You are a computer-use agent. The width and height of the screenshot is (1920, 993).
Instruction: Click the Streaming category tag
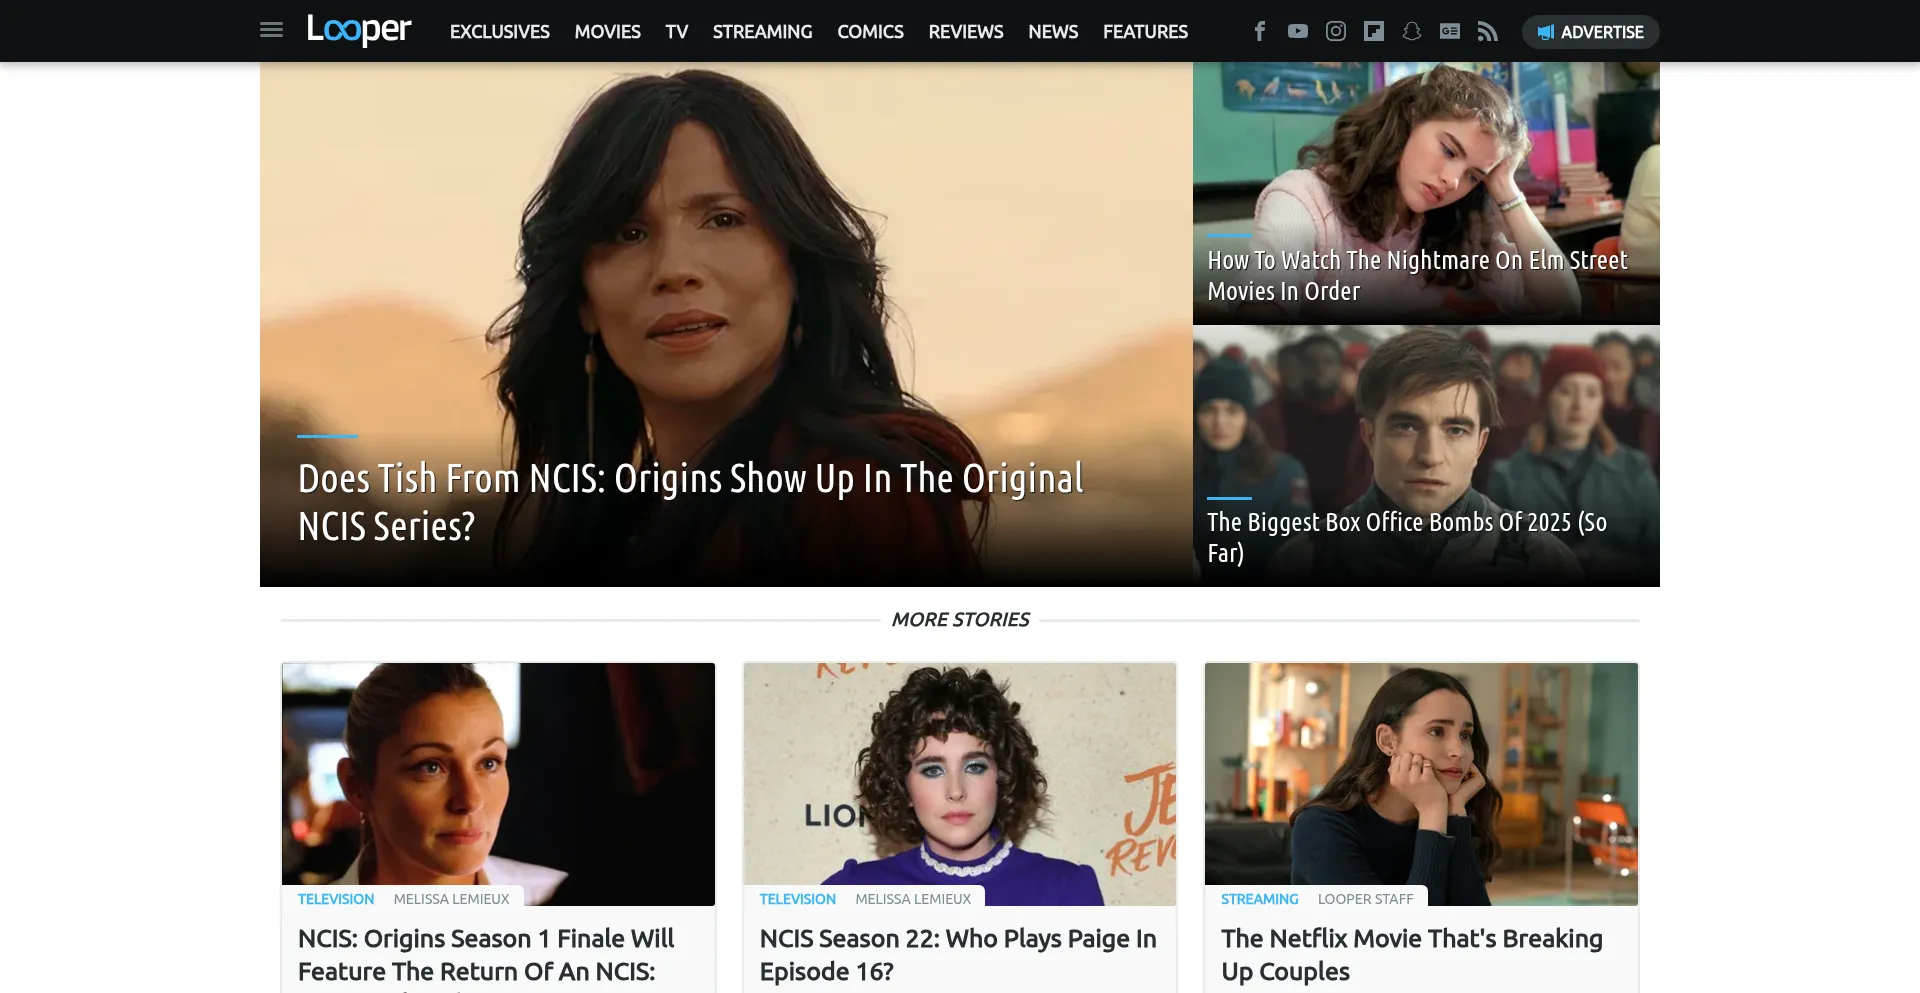(1260, 899)
